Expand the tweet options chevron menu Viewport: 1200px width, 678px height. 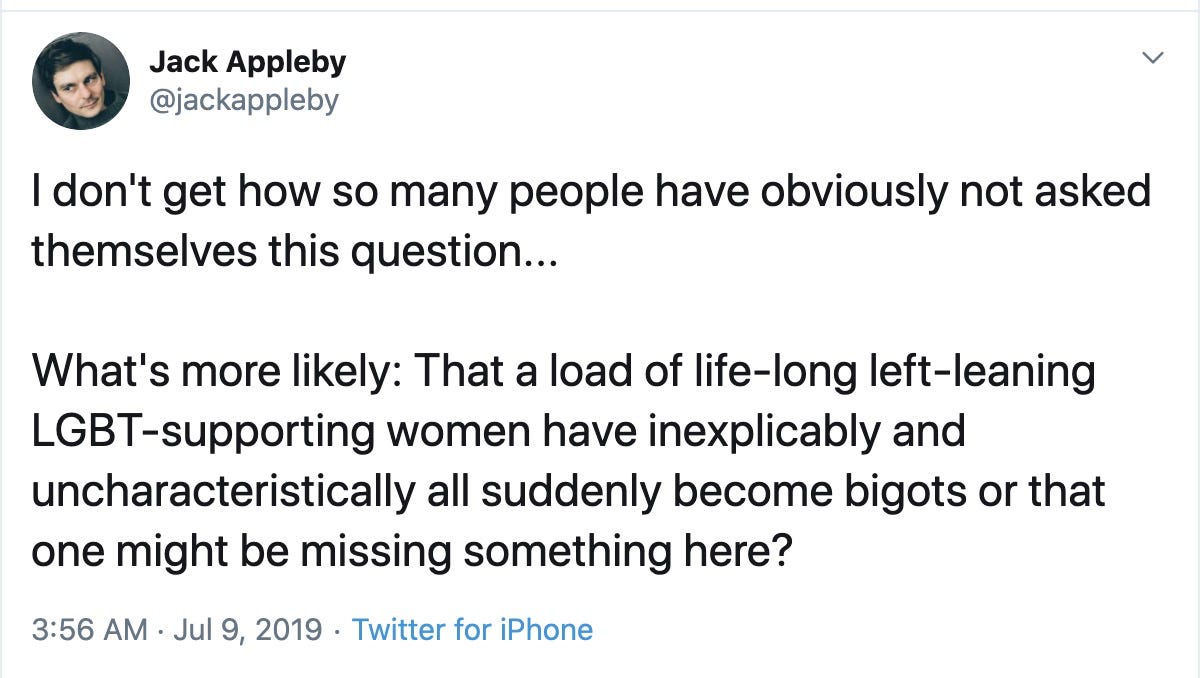(1153, 58)
